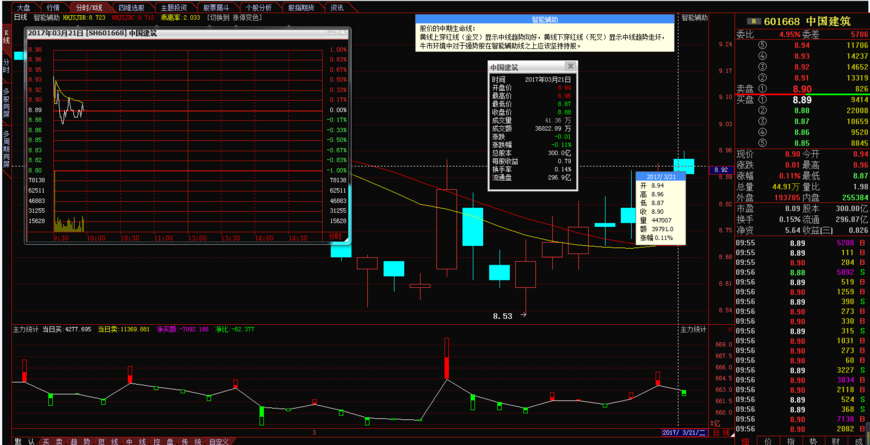Close the 中国建筑 data info box
The image size is (870, 445).
[570, 67]
